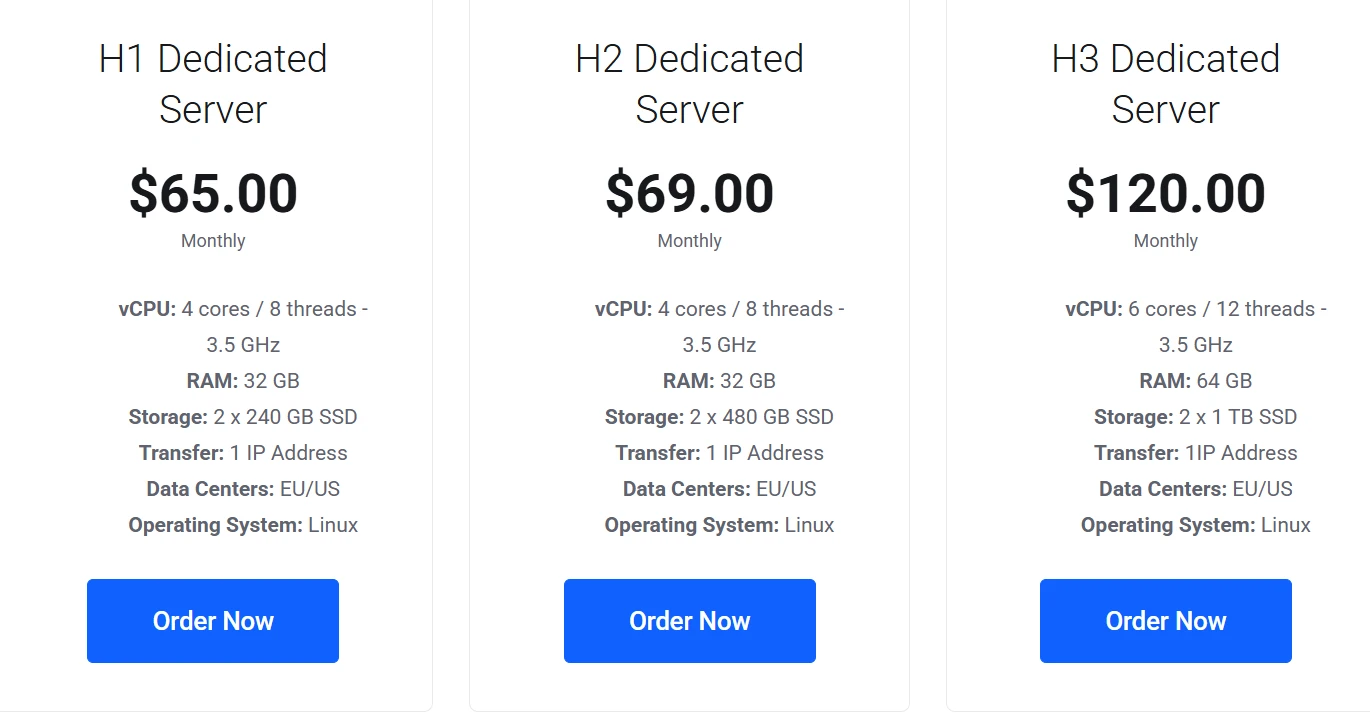Order the H2 Dedicated Server
This screenshot has width=1370, height=714.
[690, 621]
